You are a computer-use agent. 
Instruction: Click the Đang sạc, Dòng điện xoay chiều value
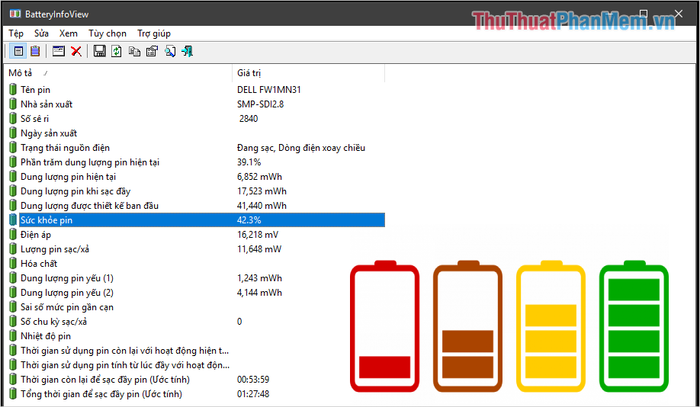[301, 148]
